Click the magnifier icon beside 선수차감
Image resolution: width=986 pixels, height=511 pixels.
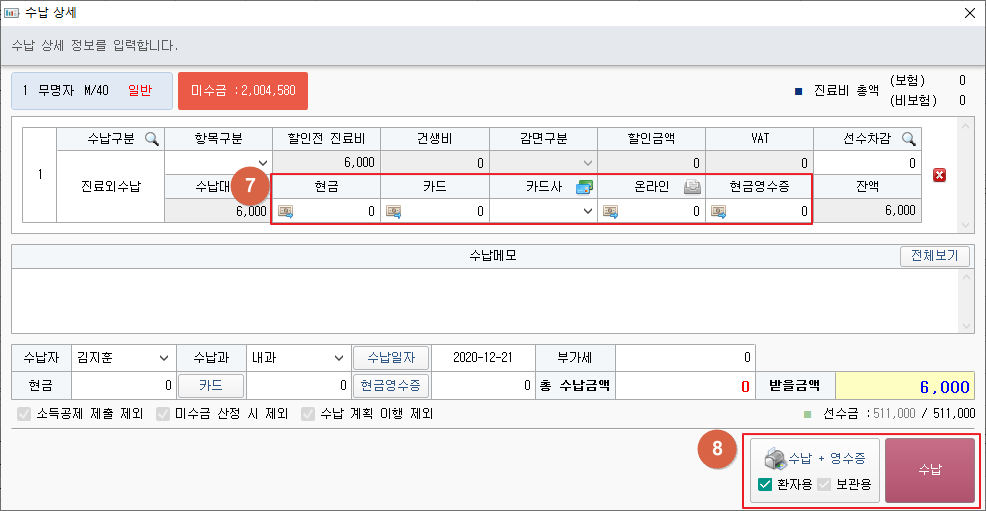(908, 138)
